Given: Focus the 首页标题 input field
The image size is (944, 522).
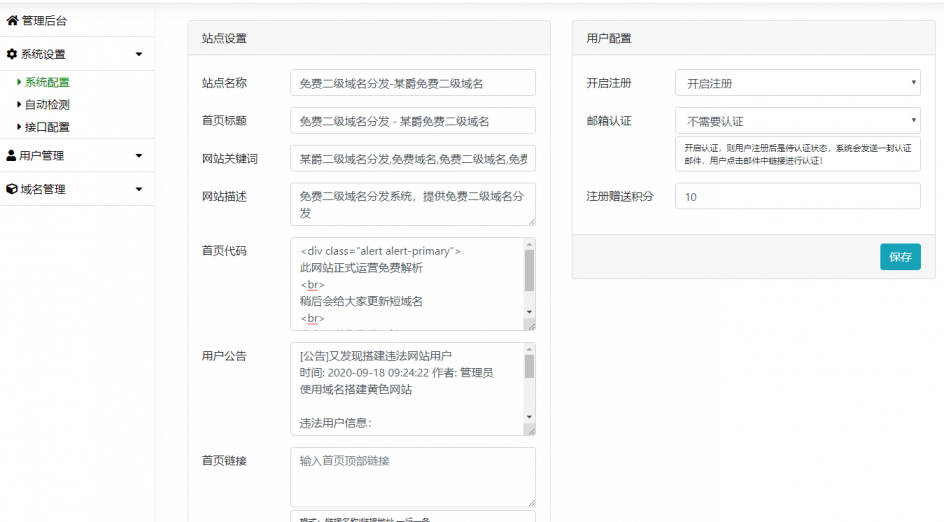Looking at the screenshot, I should click(x=413, y=121).
